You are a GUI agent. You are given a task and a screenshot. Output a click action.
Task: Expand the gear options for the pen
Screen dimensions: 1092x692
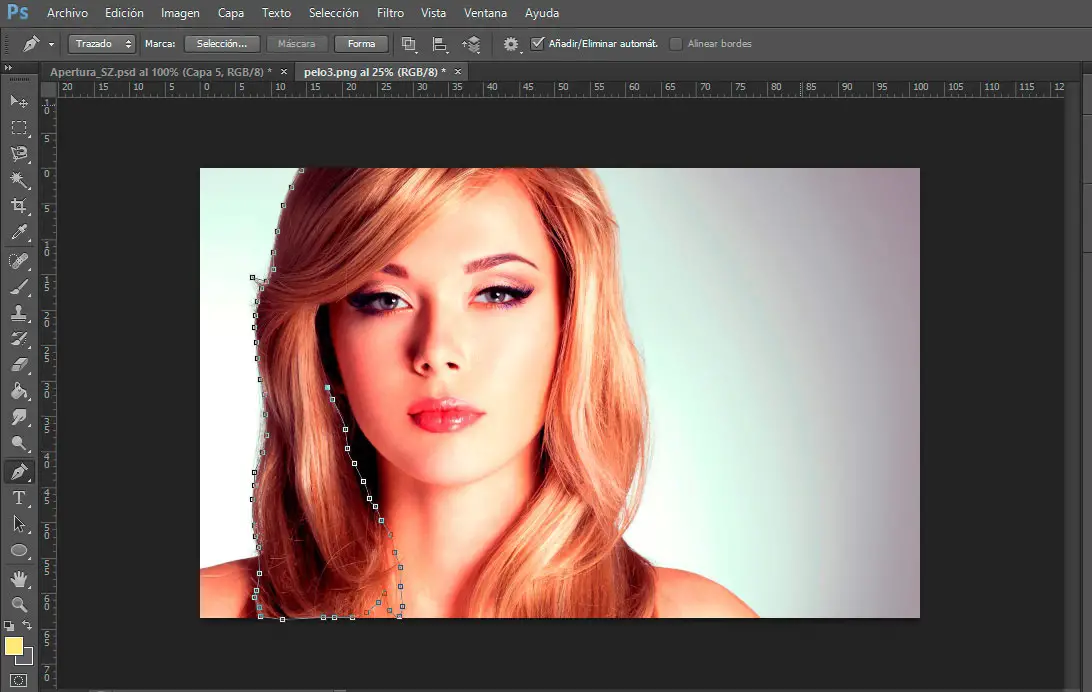[x=512, y=44]
